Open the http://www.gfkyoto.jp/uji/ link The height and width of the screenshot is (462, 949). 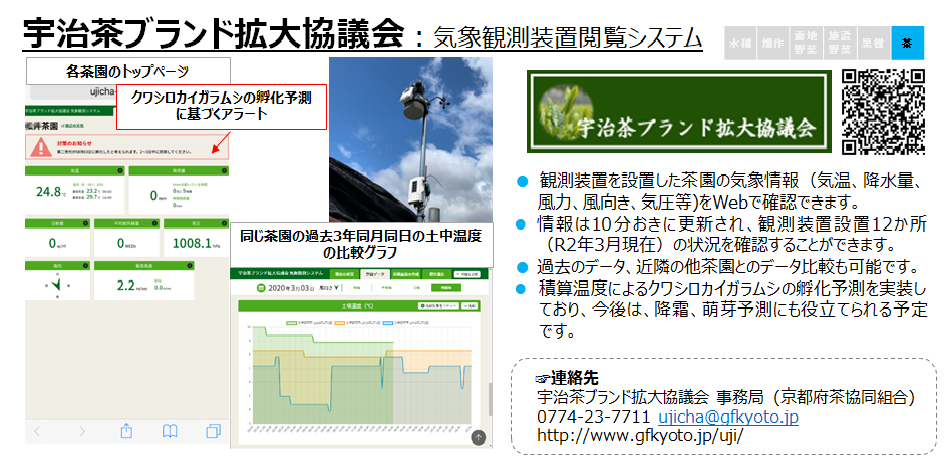(640, 435)
